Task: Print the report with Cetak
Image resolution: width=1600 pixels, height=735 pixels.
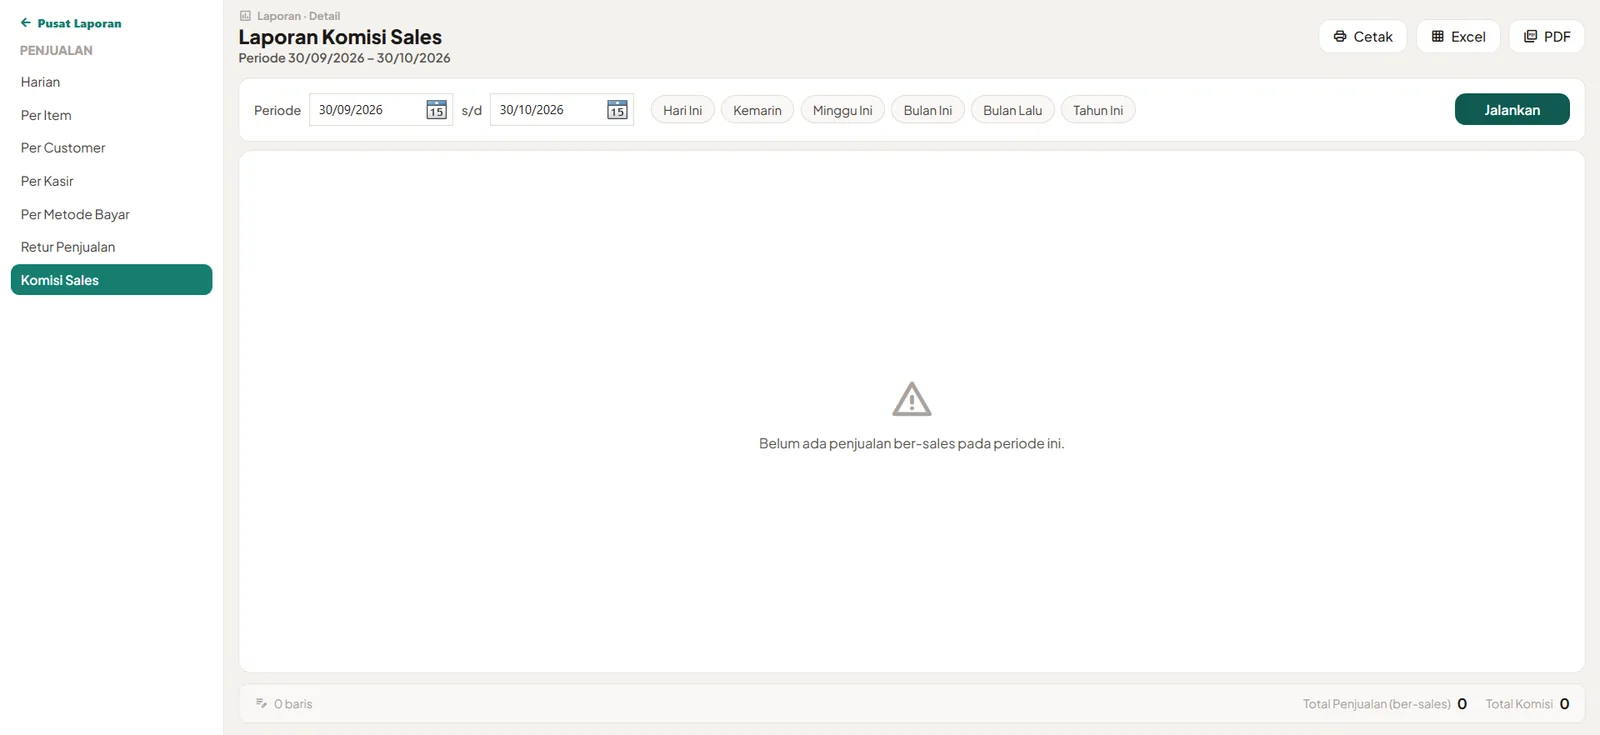Action: [1363, 37]
